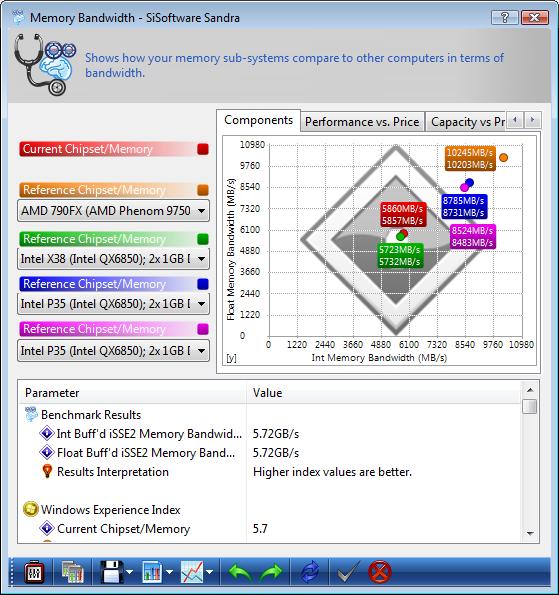Click the red cancel icon in toolbar
This screenshot has width=559, height=595.
379,572
